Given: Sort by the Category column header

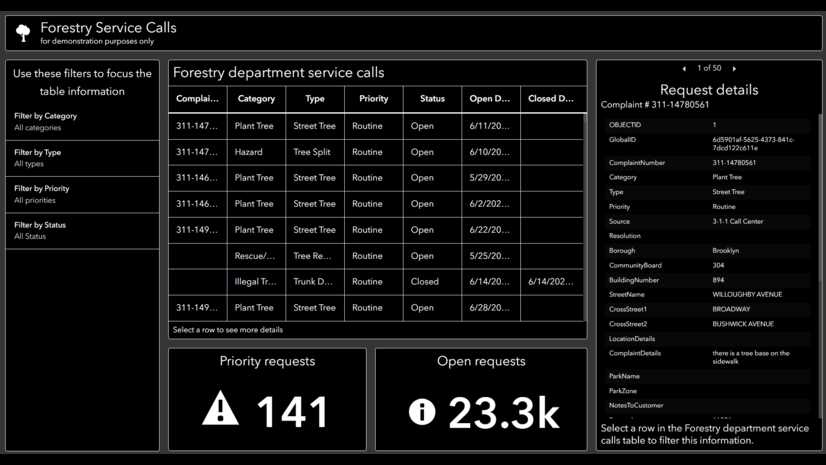Looking at the screenshot, I should pos(257,98).
